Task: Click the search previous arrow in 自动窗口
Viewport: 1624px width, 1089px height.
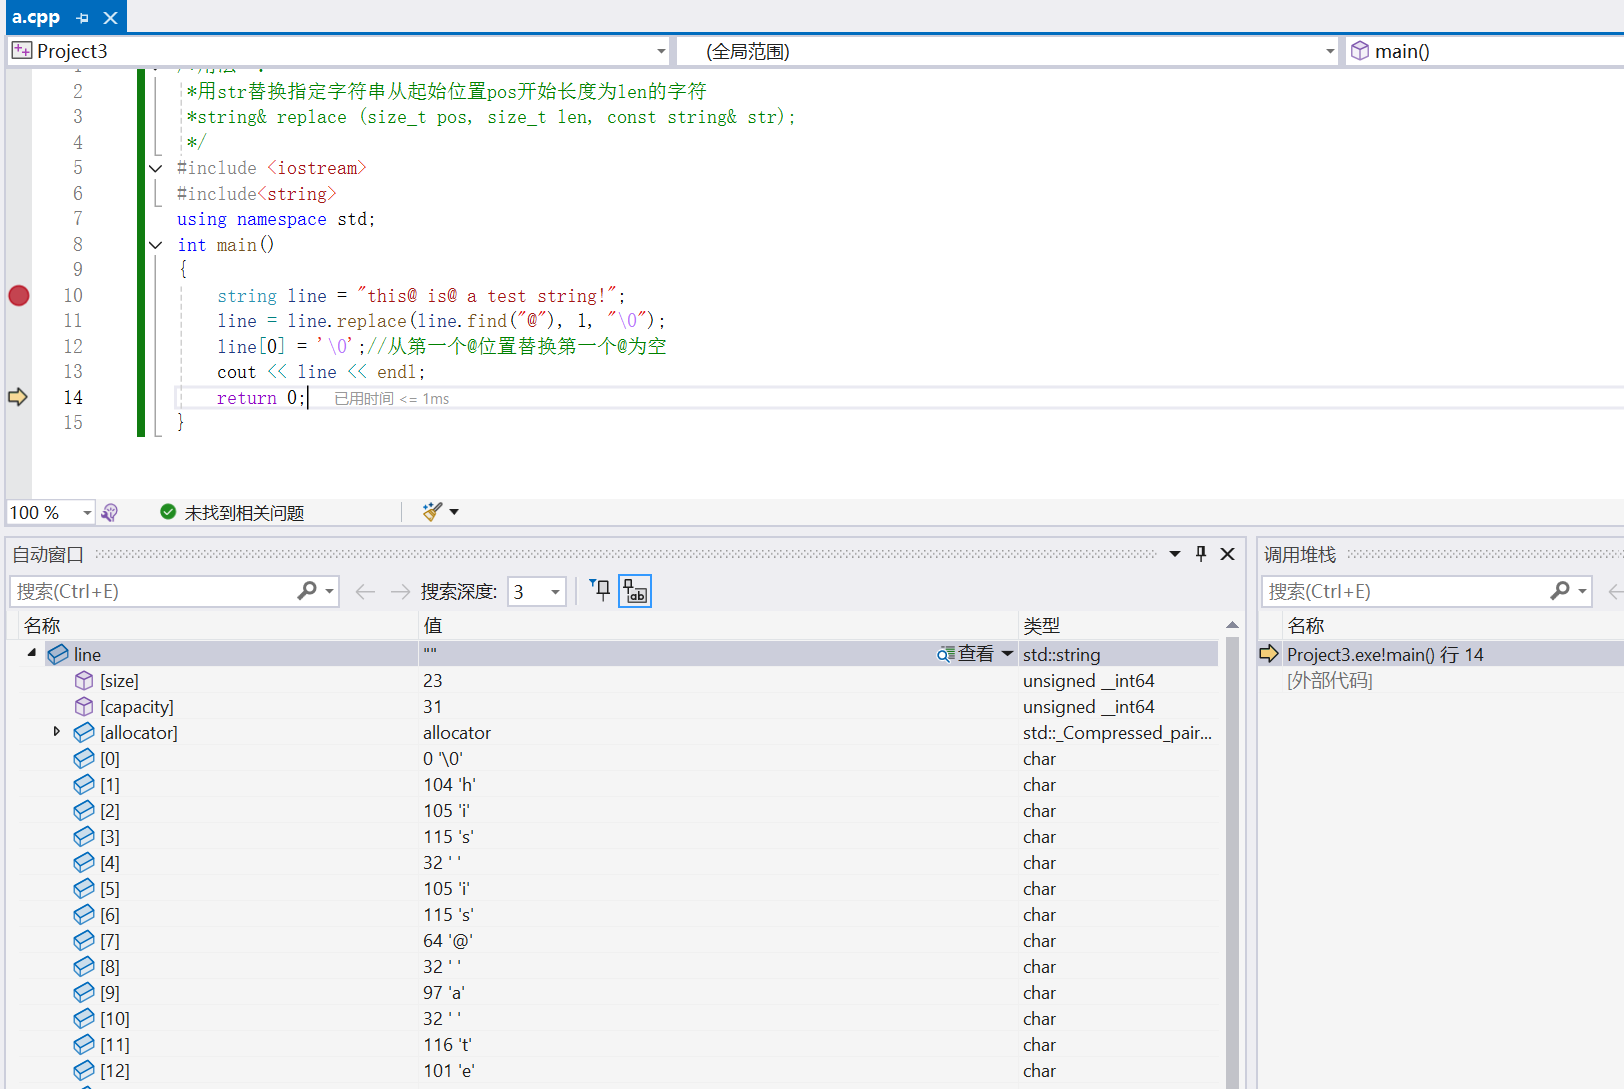Action: click(366, 592)
